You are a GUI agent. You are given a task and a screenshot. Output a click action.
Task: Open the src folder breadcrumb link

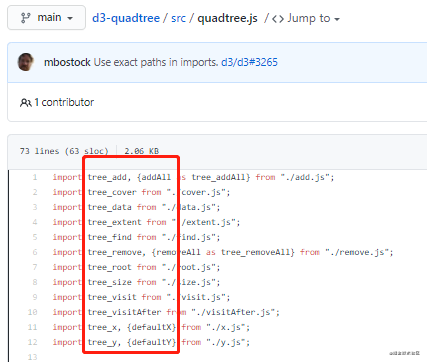pyautogui.click(x=178, y=18)
